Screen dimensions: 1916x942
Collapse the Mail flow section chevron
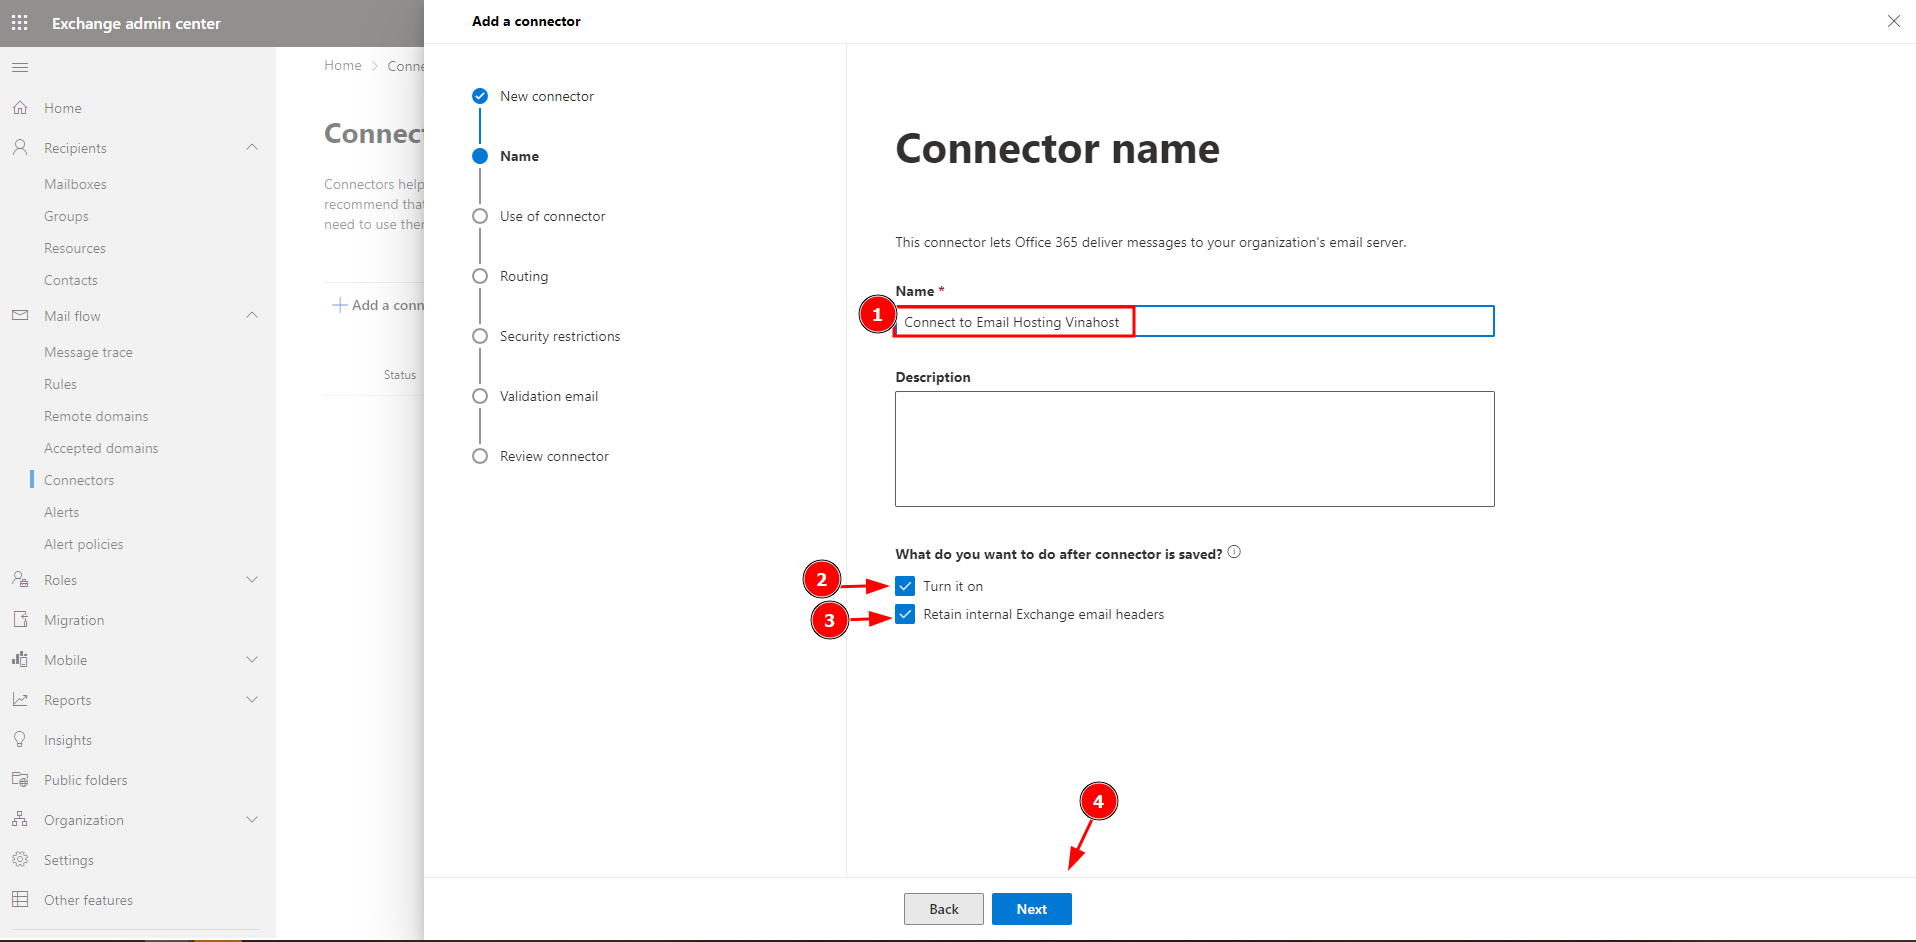pos(252,315)
